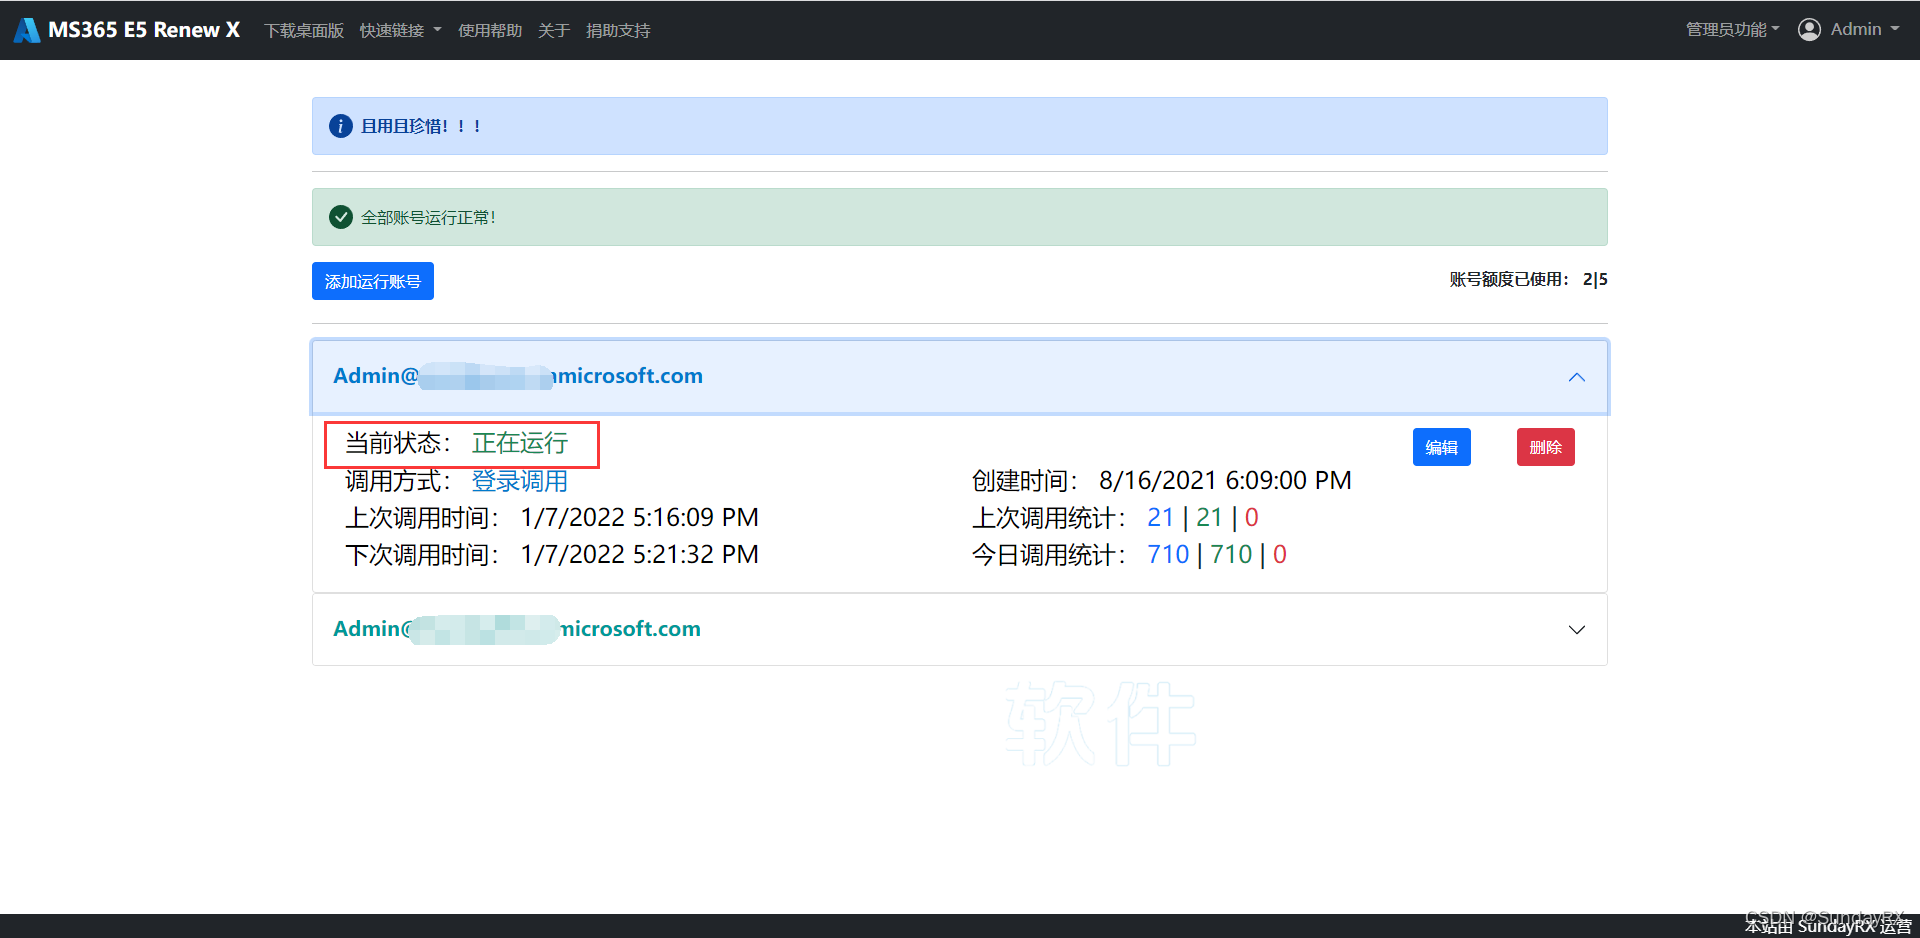Image resolution: width=1920 pixels, height=938 pixels.
Task: Open the 快速链接 dropdown menu
Action: 400,31
